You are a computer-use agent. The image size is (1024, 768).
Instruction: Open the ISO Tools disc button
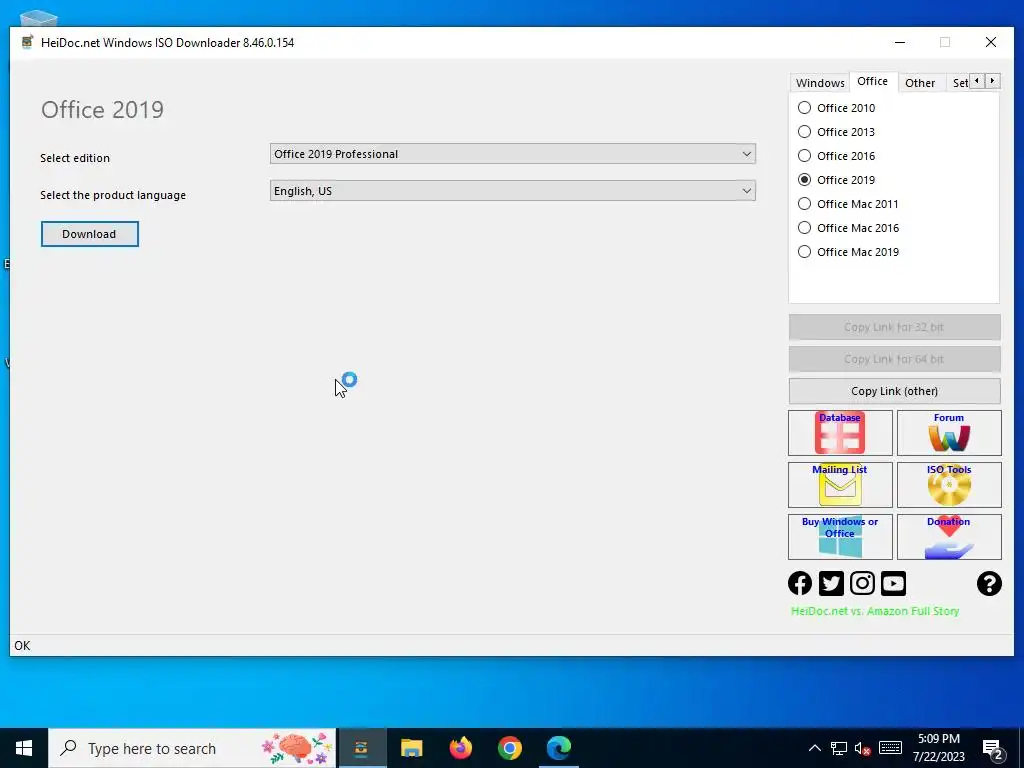(x=949, y=485)
